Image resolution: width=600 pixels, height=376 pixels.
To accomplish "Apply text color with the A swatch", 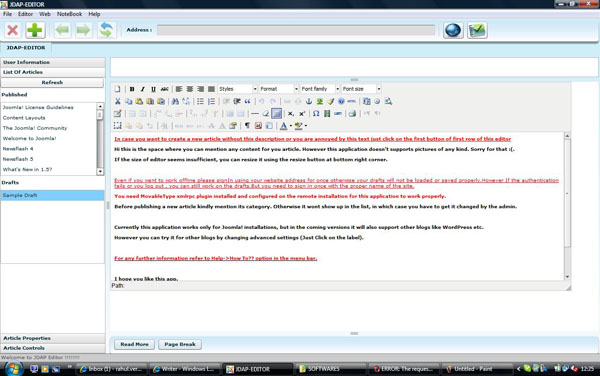I will point(284,126).
